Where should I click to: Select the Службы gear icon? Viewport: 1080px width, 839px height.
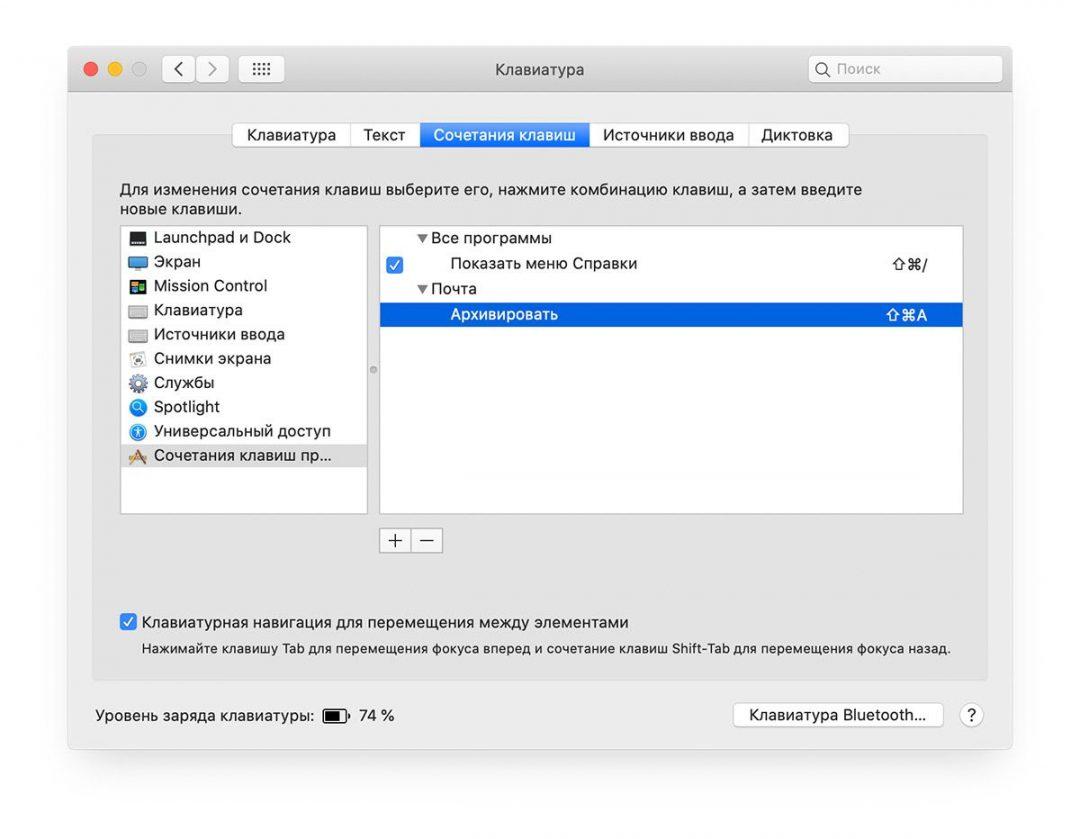(x=137, y=383)
